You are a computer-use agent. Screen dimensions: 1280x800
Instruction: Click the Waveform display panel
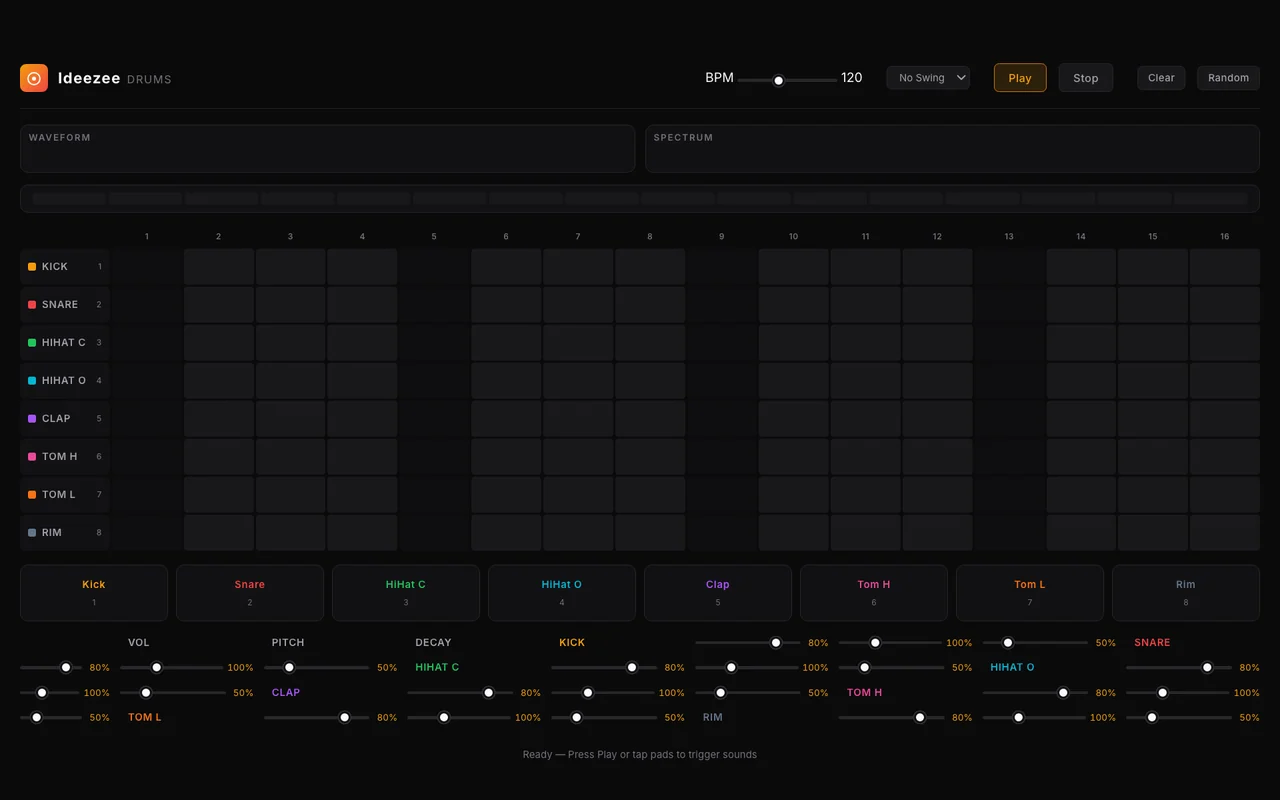(328, 149)
